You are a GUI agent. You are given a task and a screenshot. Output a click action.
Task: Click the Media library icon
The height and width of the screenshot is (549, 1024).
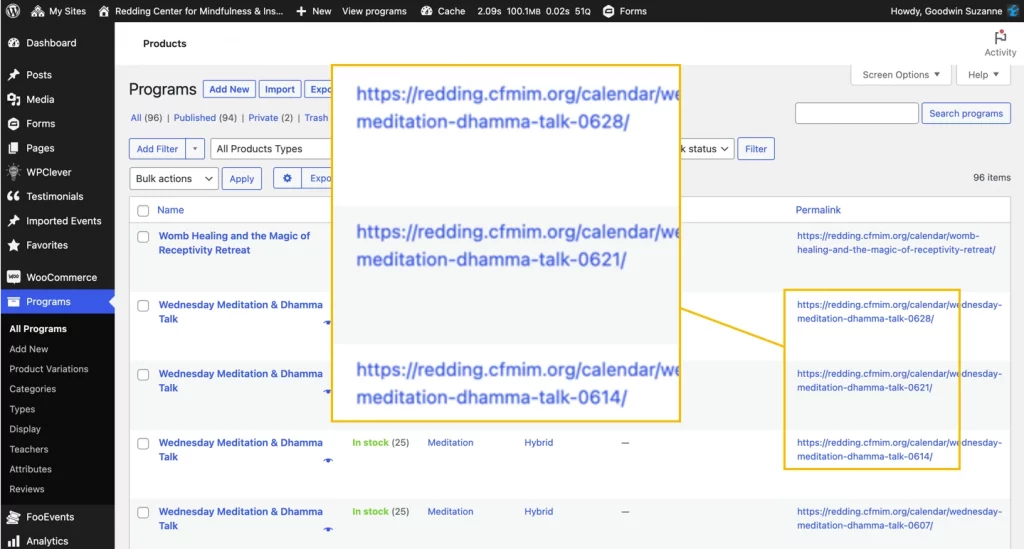coord(14,99)
